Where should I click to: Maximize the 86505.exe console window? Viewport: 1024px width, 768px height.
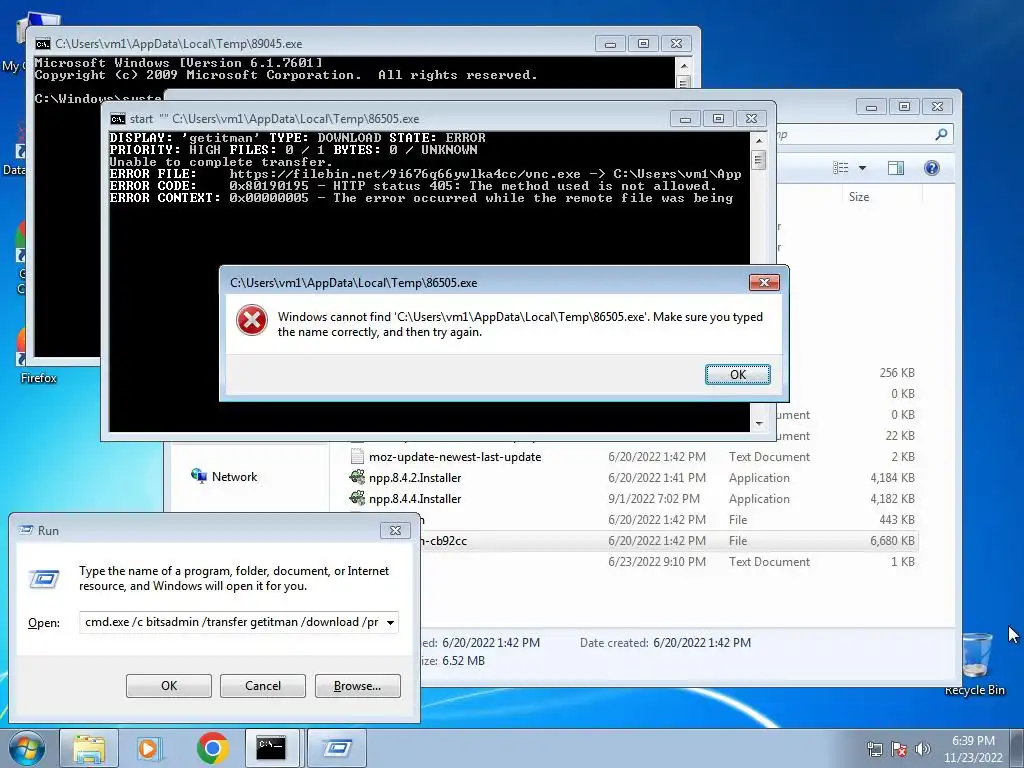718,118
